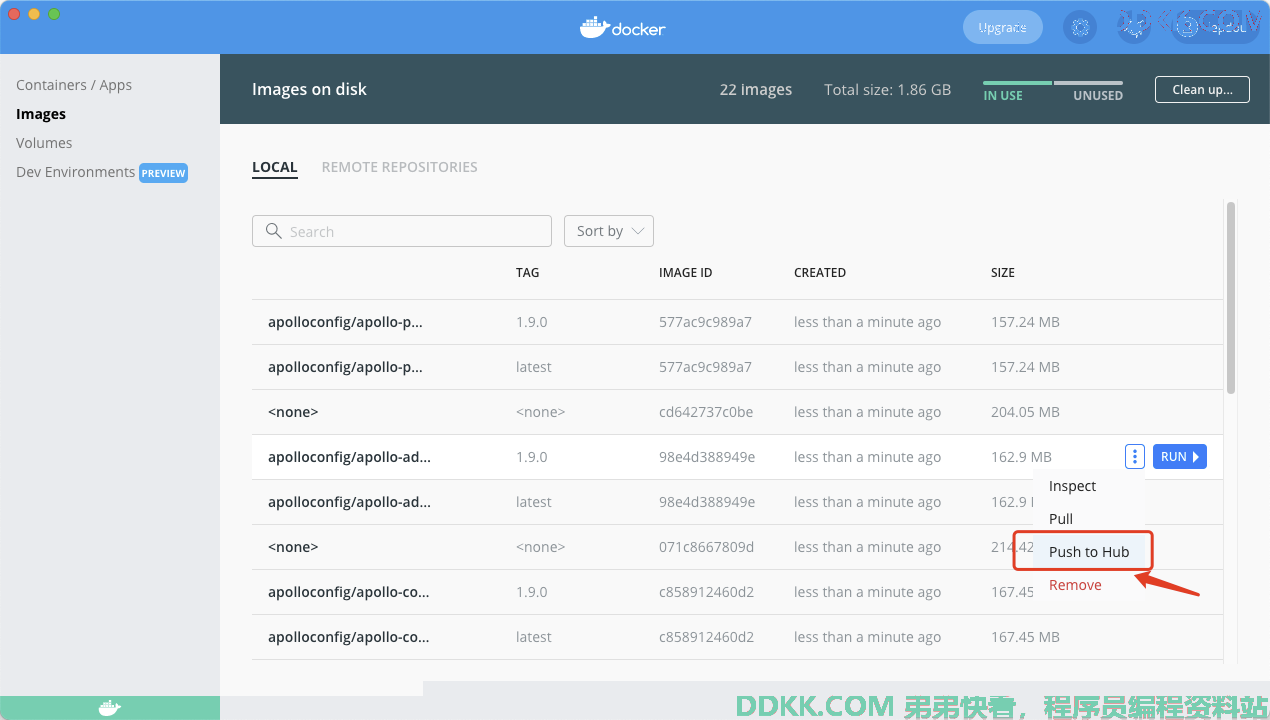Screen dimensions: 1270x720
Task: Focus the image Search field
Action: click(x=402, y=231)
